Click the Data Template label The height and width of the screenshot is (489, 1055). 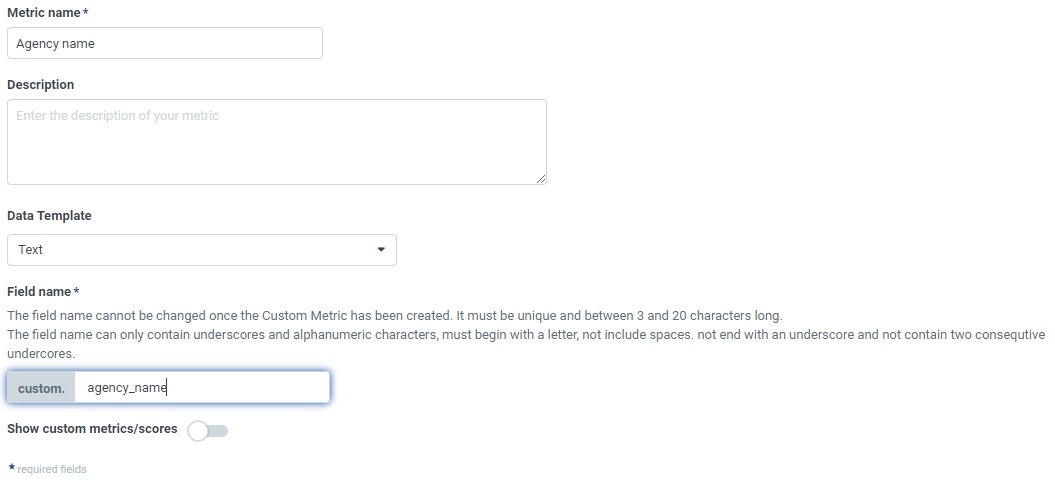pyautogui.click(x=49, y=216)
